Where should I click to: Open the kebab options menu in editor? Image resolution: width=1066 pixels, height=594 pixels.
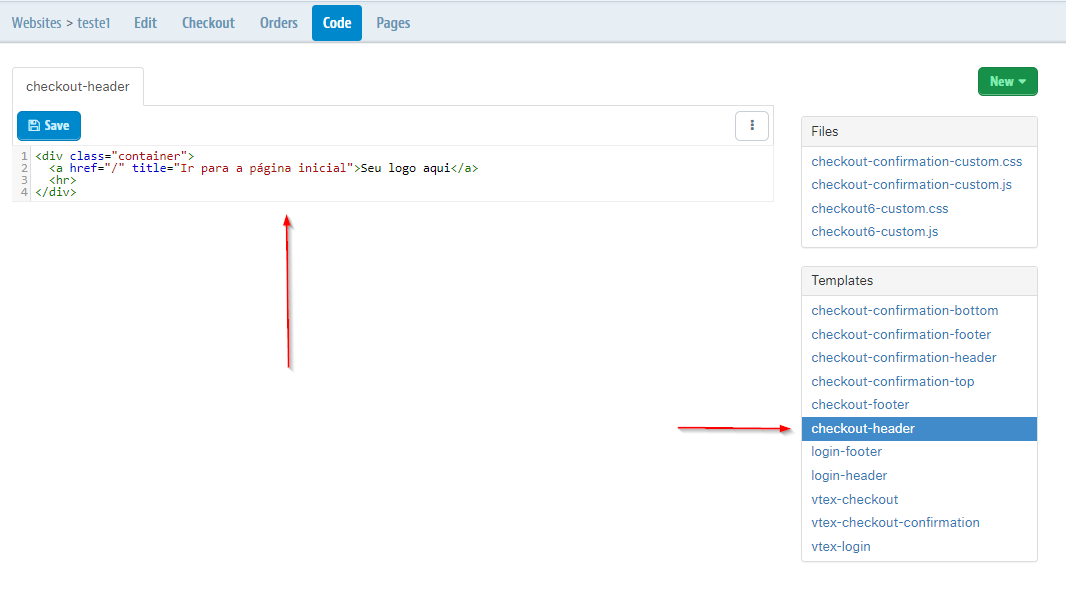pyautogui.click(x=752, y=125)
